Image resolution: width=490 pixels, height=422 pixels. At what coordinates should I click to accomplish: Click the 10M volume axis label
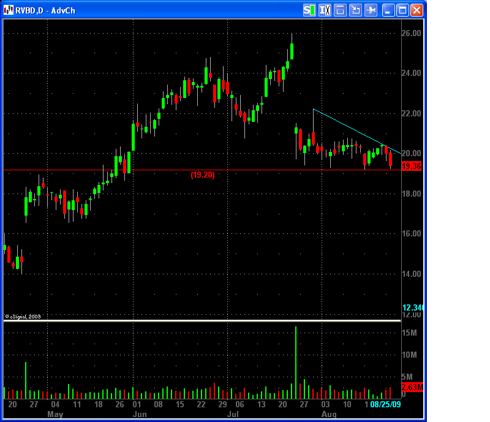click(x=409, y=355)
